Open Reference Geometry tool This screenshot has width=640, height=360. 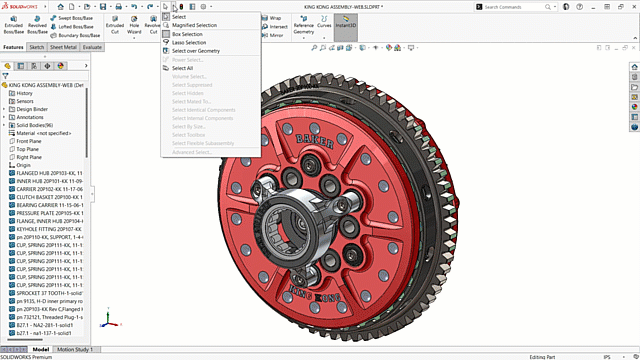click(304, 25)
